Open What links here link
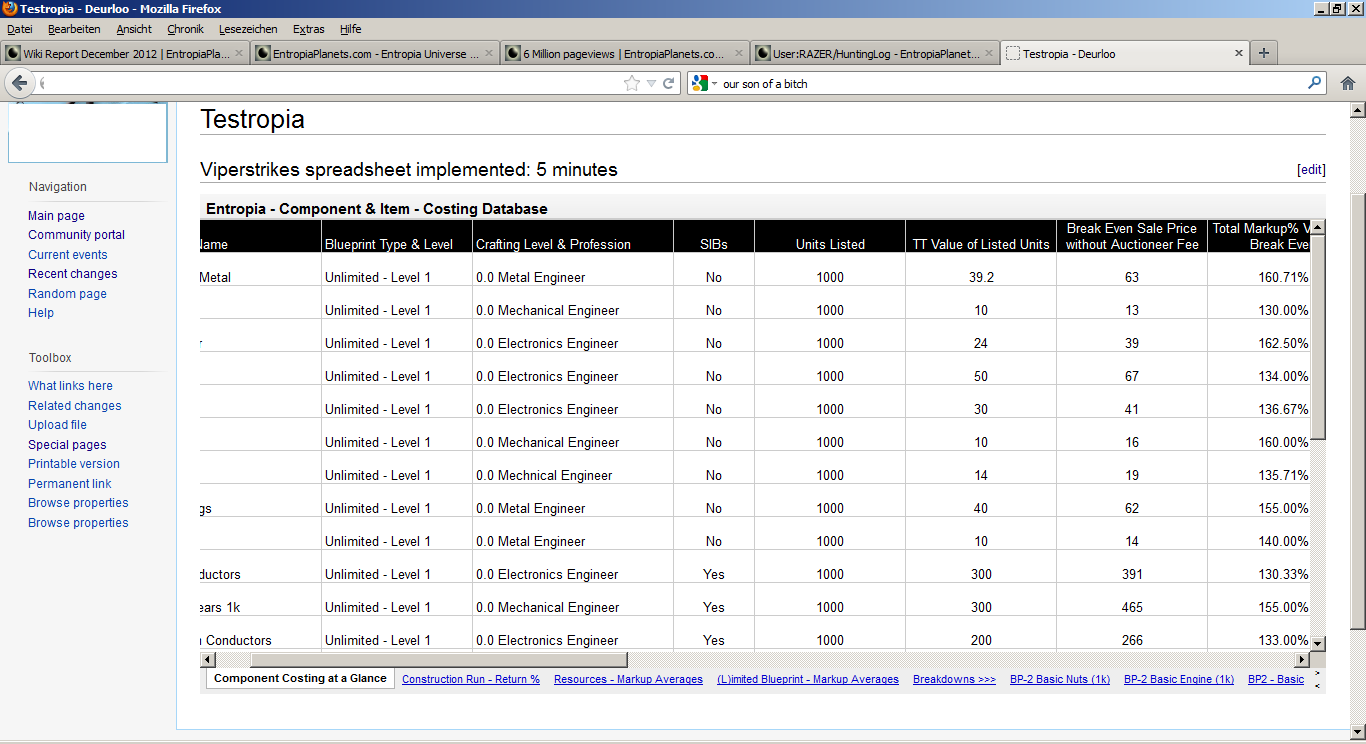The height and width of the screenshot is (744, 1366). (x=70, y=386)
